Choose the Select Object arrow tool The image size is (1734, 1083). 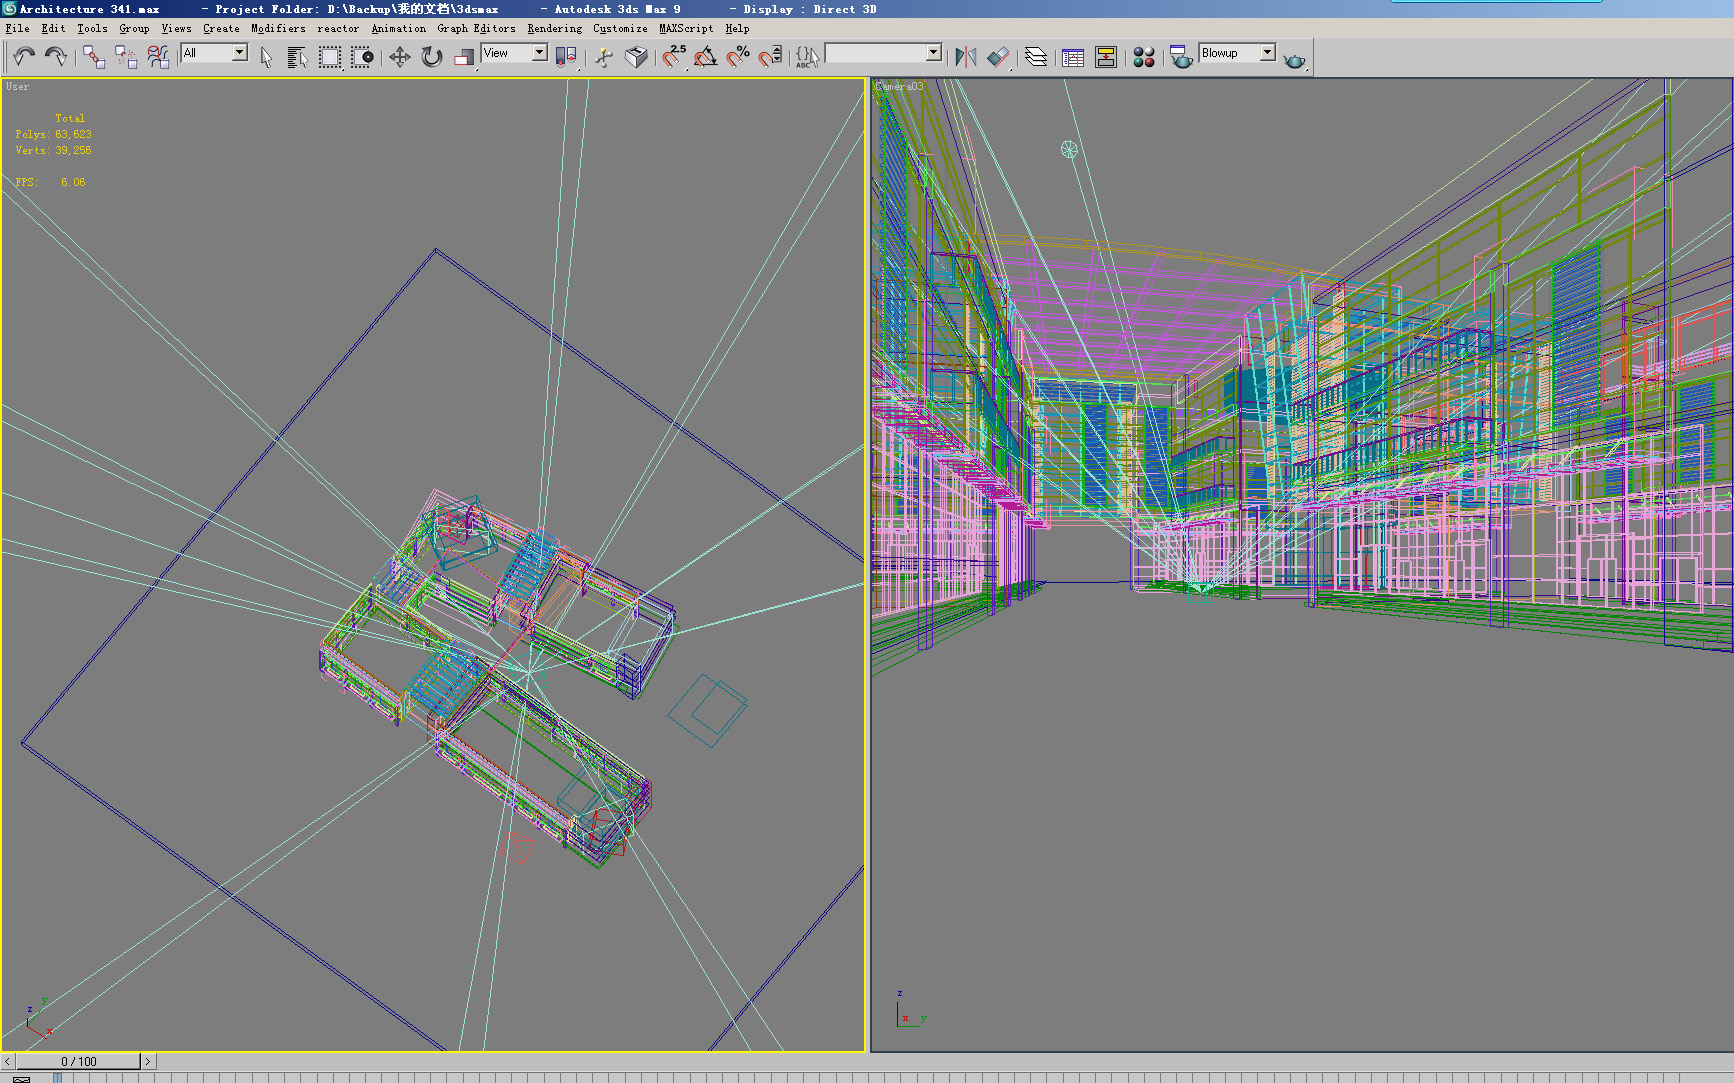tap(266, 57)
